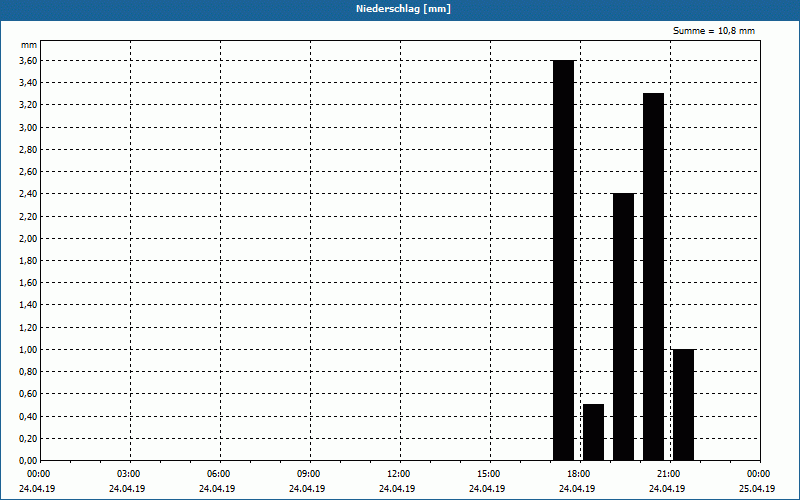
Task: Click the 0,80 y-axis label
Action: [x=28, y=371]
